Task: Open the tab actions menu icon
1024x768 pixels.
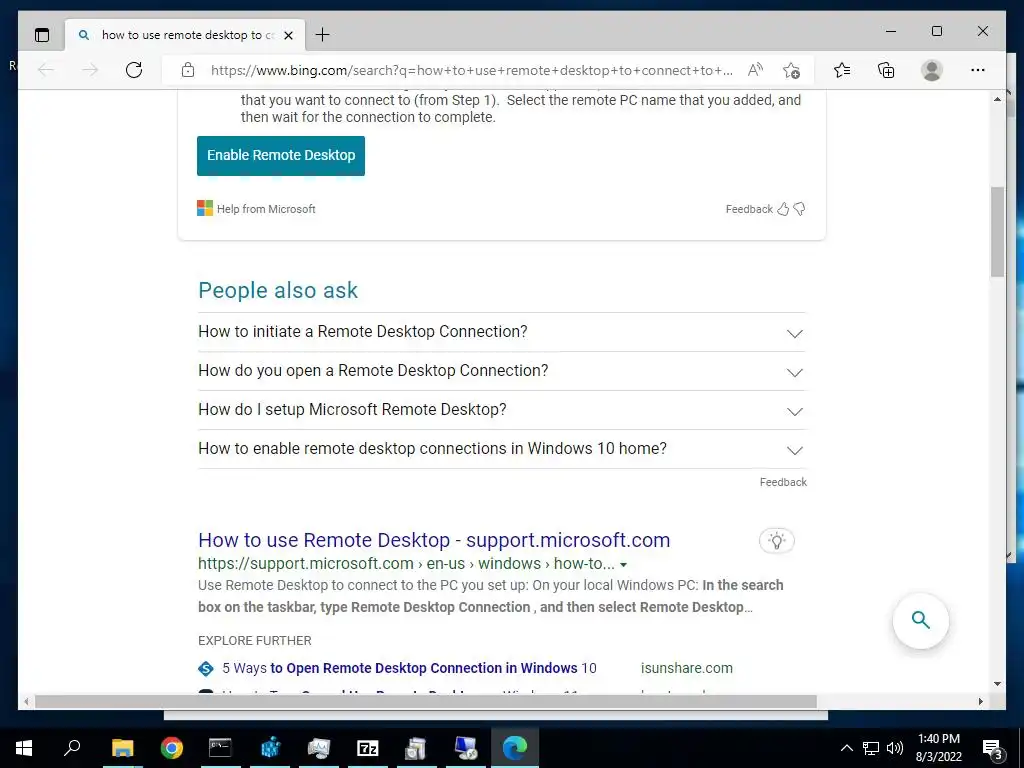Action: tap(42, 35)
